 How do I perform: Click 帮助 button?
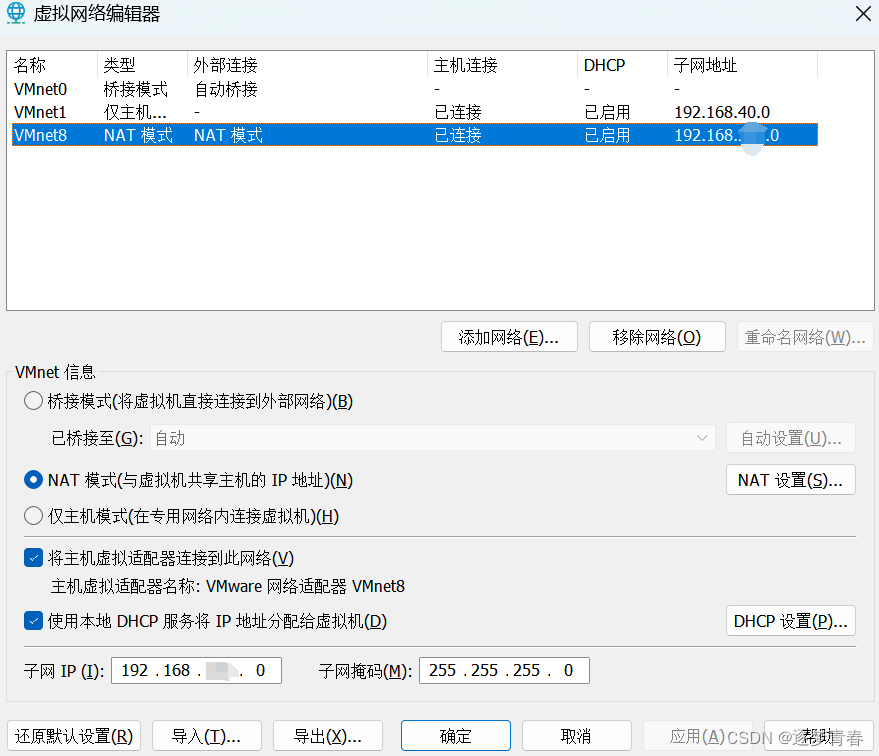coord(818,736)
